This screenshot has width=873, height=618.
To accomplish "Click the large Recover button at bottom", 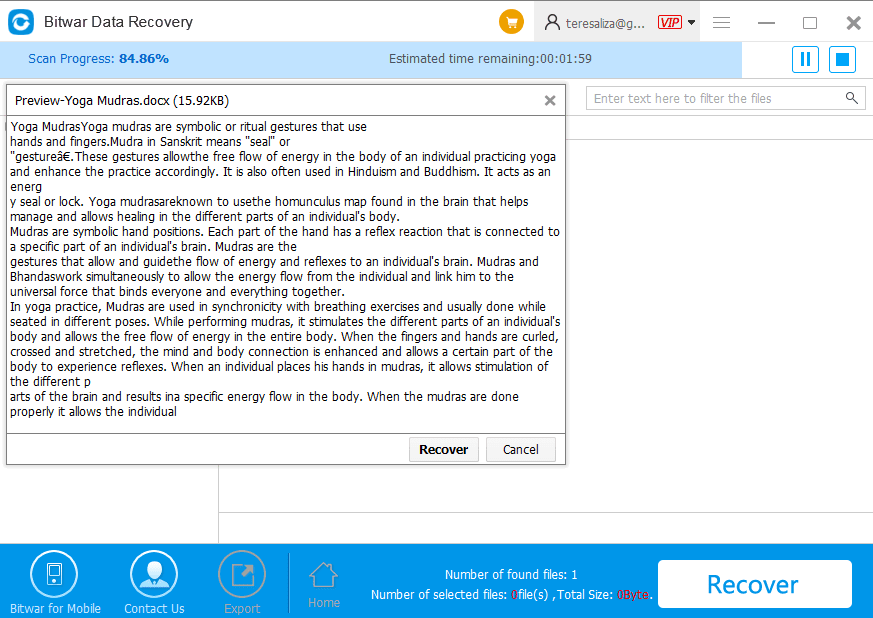I will click(x=754, y=584).
